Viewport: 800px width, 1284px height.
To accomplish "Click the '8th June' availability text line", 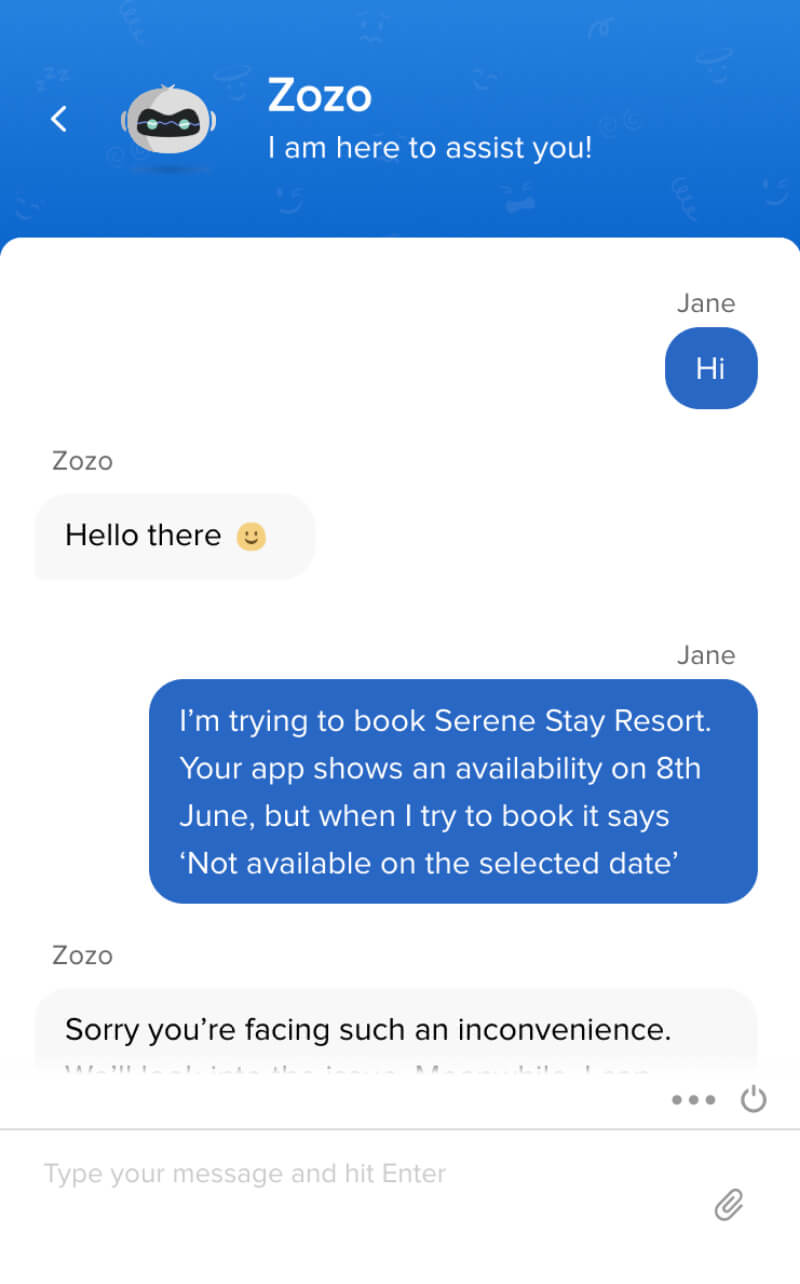I will click(x=440, y=769).
